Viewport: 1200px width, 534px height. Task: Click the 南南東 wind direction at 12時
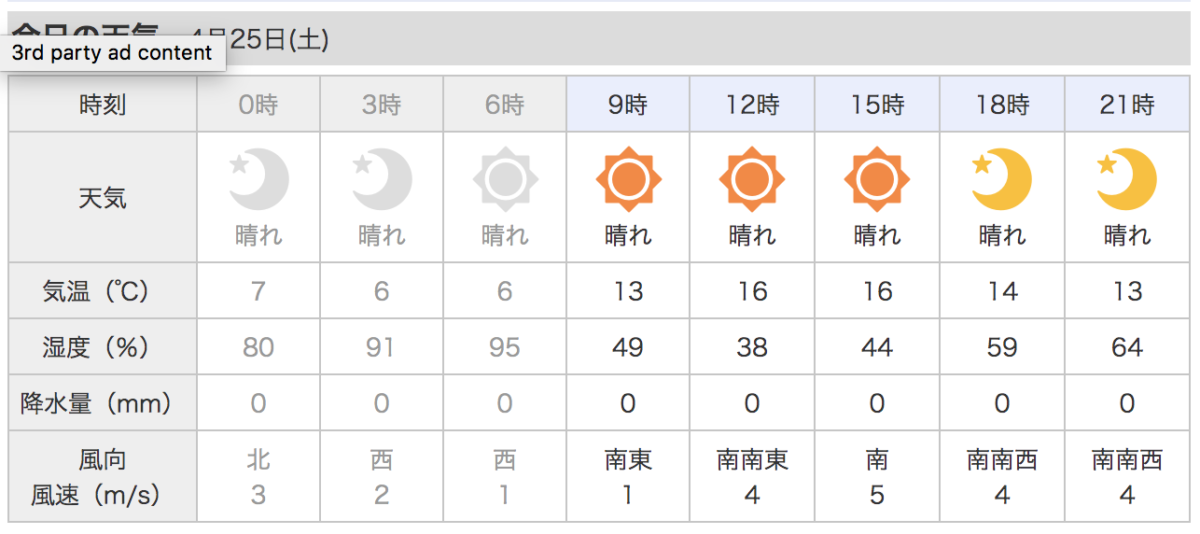752,460
